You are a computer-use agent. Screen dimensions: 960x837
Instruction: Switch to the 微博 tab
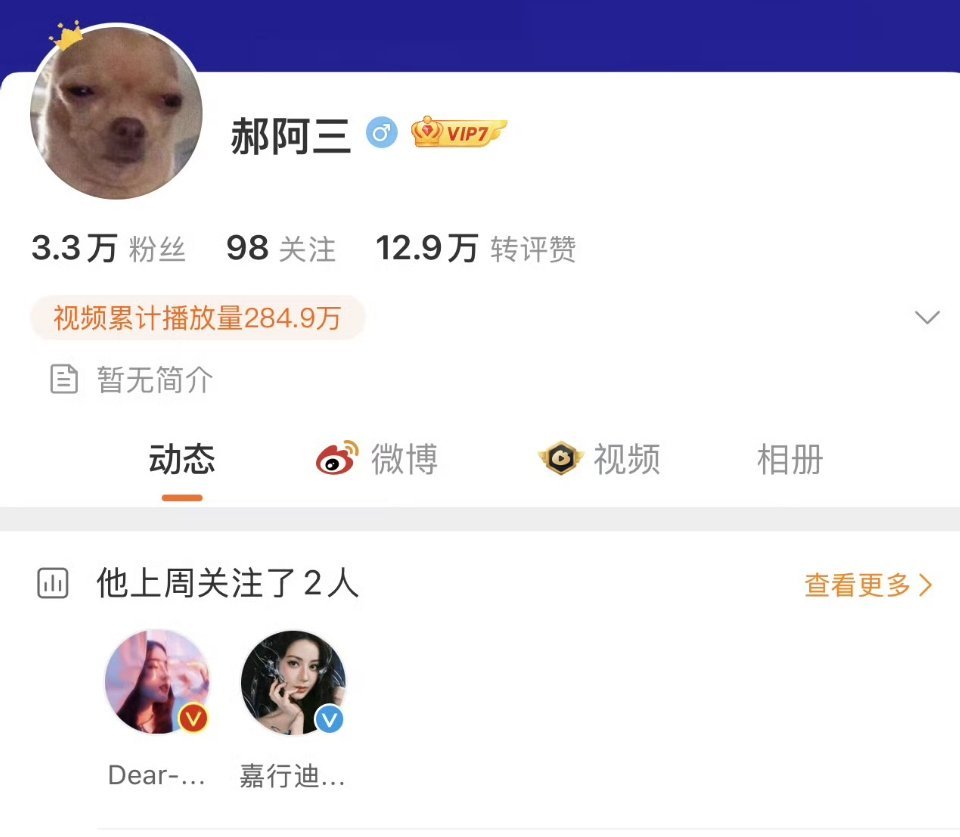click(x=377, y=459)
